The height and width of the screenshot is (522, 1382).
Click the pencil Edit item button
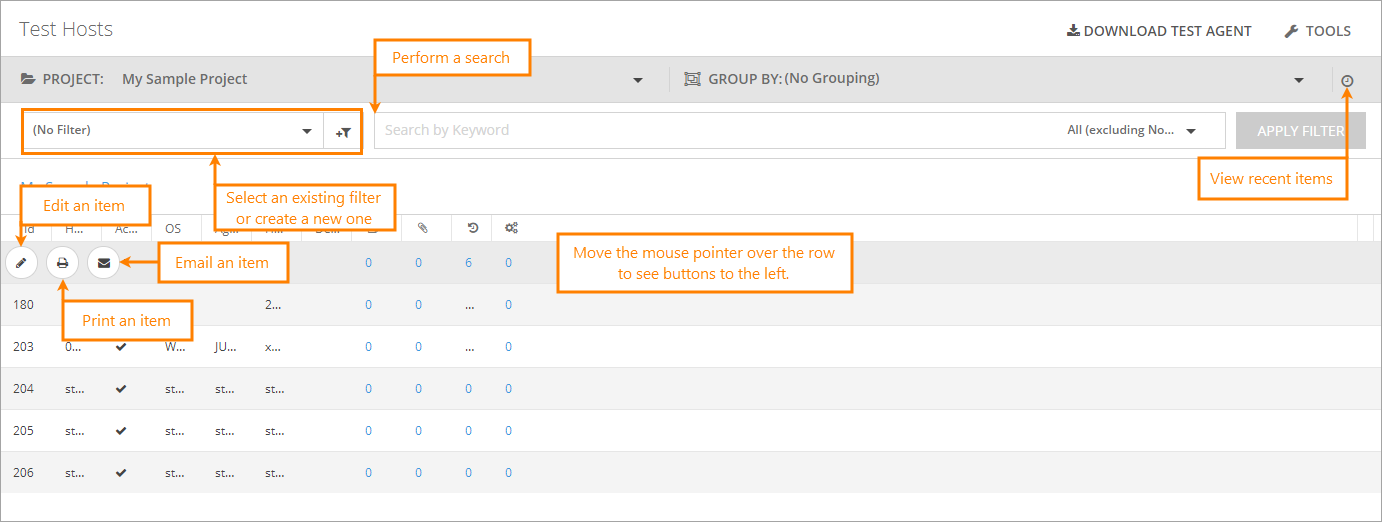pyautogui.click(x=22, y=263)
